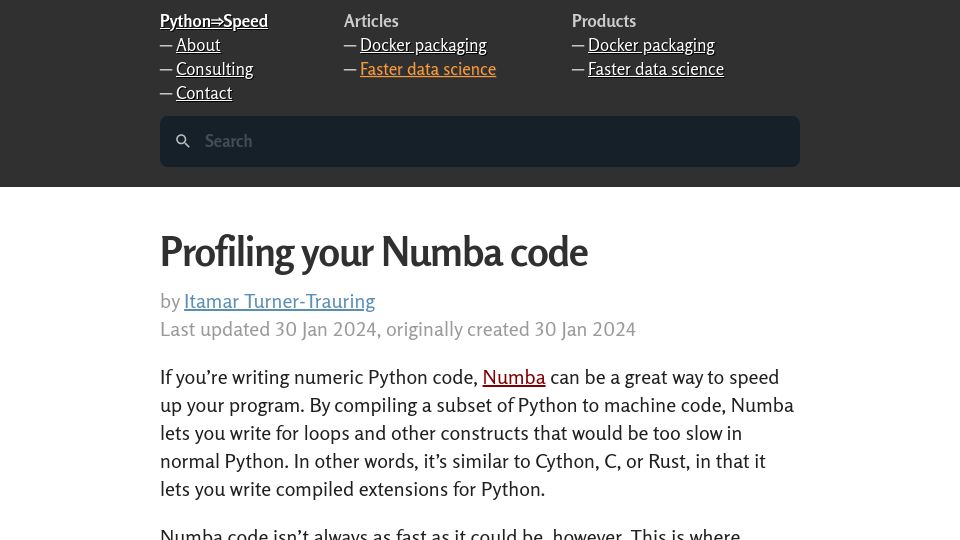Click the Articles heading text
Screen dimensions: 960x540
tap(371, 21)
